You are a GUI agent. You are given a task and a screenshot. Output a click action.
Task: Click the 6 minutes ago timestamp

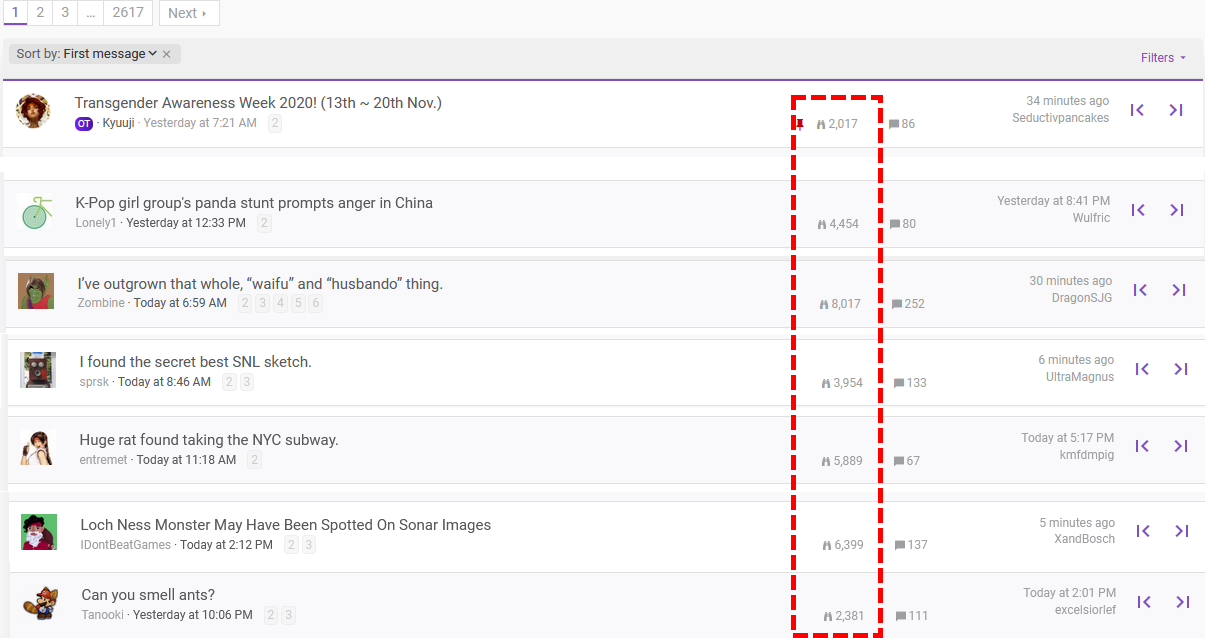pyautogui.click(x=1076, y=360)
